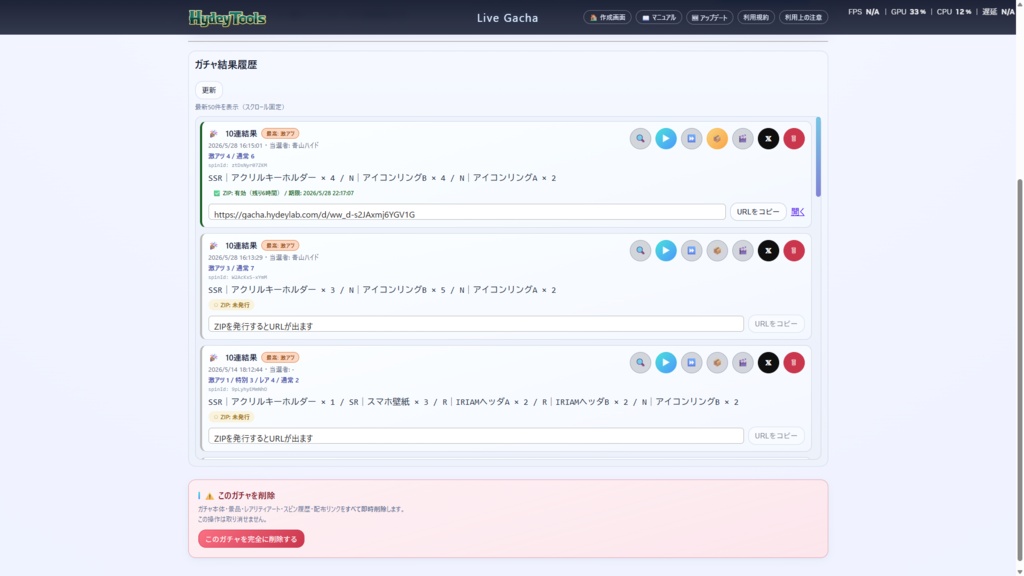Click the magnifier icon on the 16:15:01 result
The height and width of the screenshot is (576, 1024).
[640, 138]
